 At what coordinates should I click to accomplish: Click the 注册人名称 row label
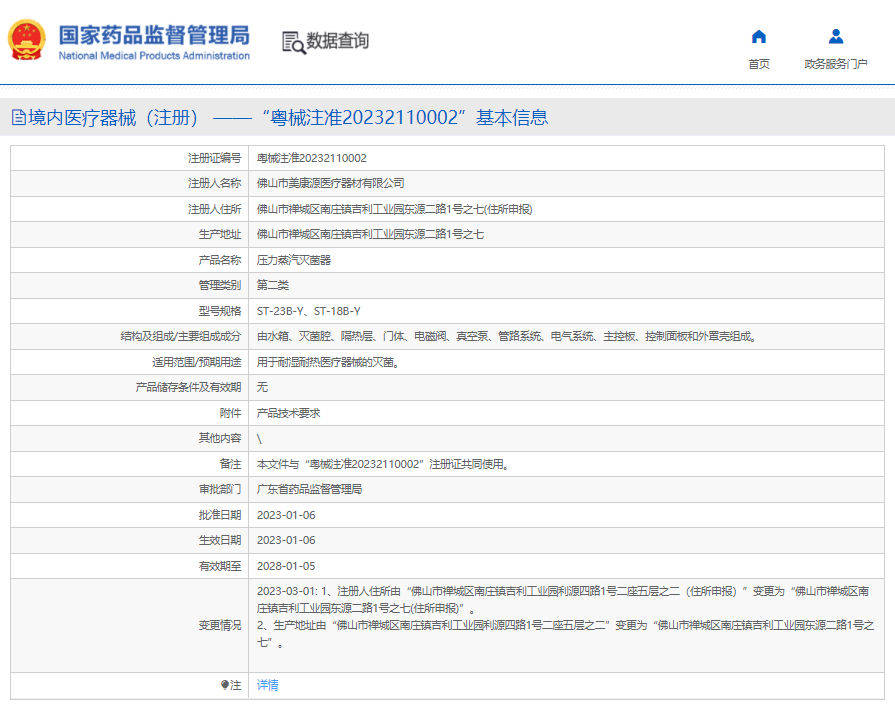[x=215, y=183]
